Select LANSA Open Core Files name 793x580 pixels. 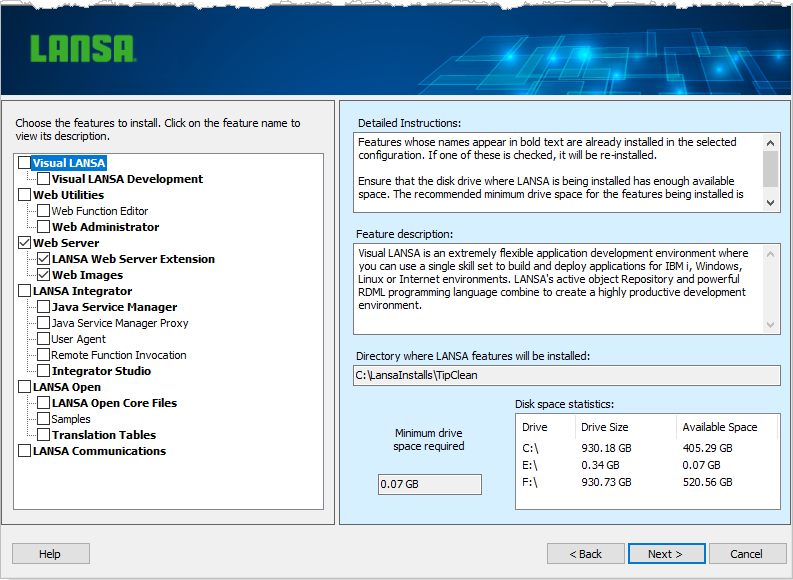[114, 403]
